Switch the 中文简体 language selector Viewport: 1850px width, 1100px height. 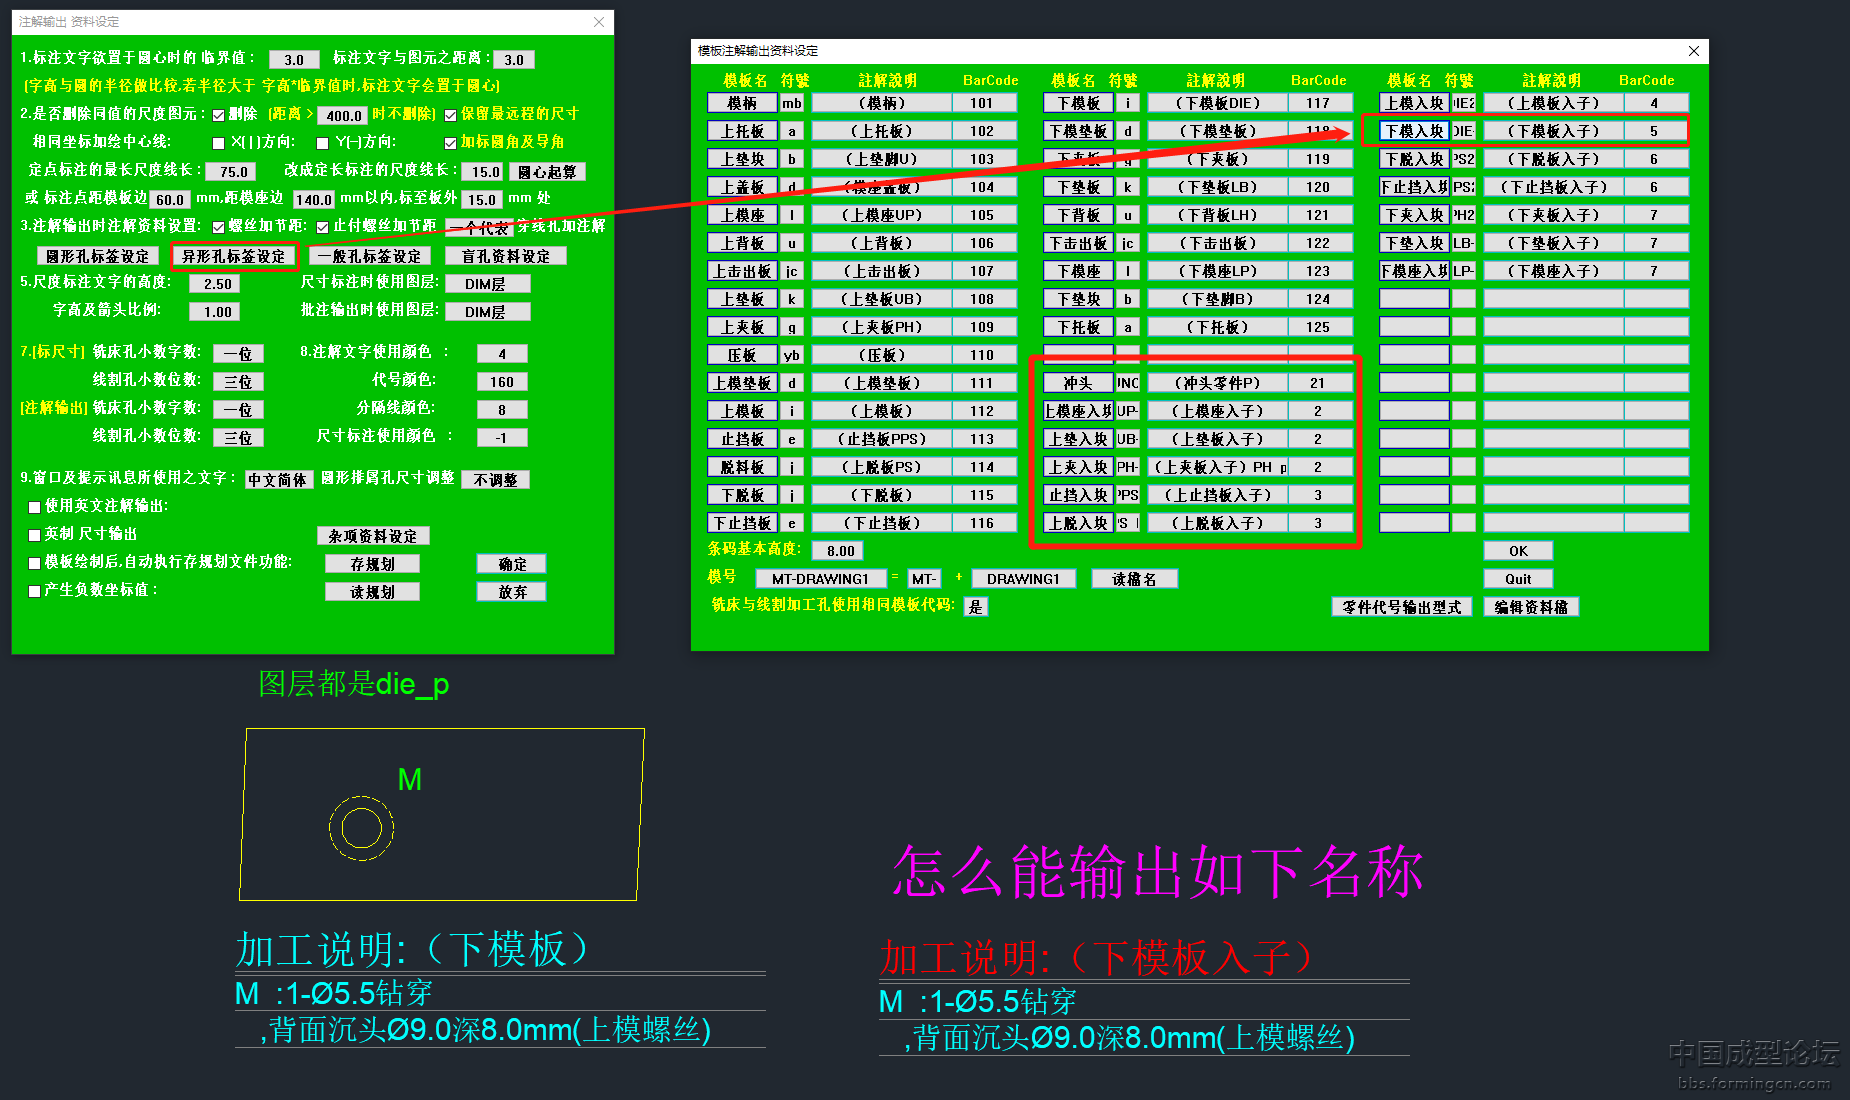tap(278, 480)
